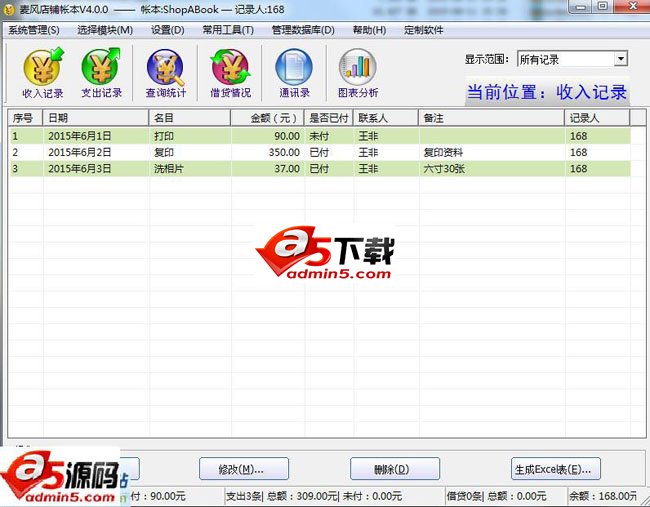Click the app icon in title bar
Image resolution: width=650 pixels, height=507 pixels.
tap(9, 10)
